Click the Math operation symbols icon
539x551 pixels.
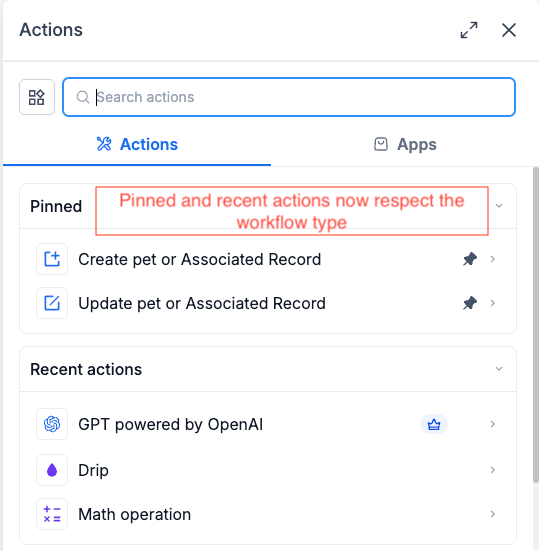[x=52, y=514]
